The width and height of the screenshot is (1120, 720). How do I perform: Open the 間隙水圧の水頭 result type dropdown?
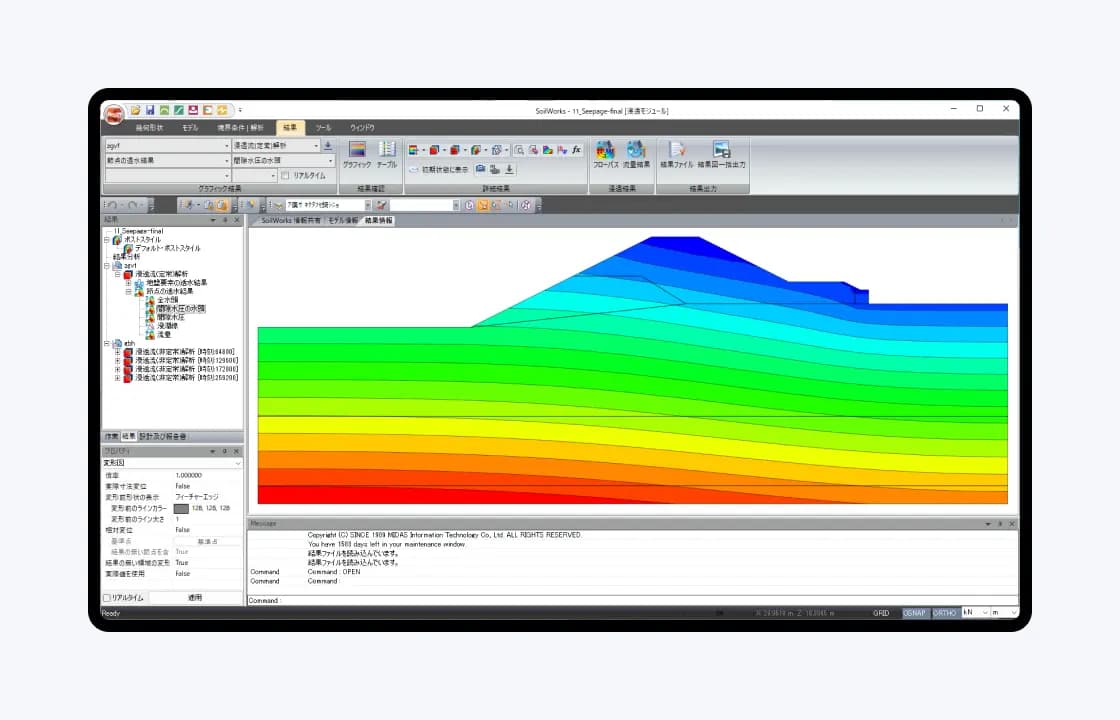(x=284, y=161)
